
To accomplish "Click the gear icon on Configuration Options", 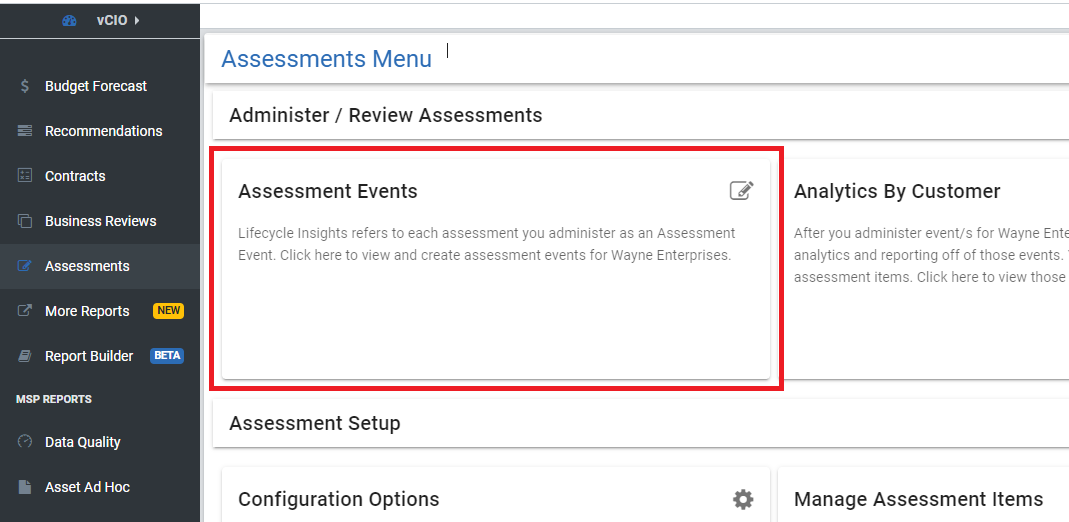I will 742,499.
